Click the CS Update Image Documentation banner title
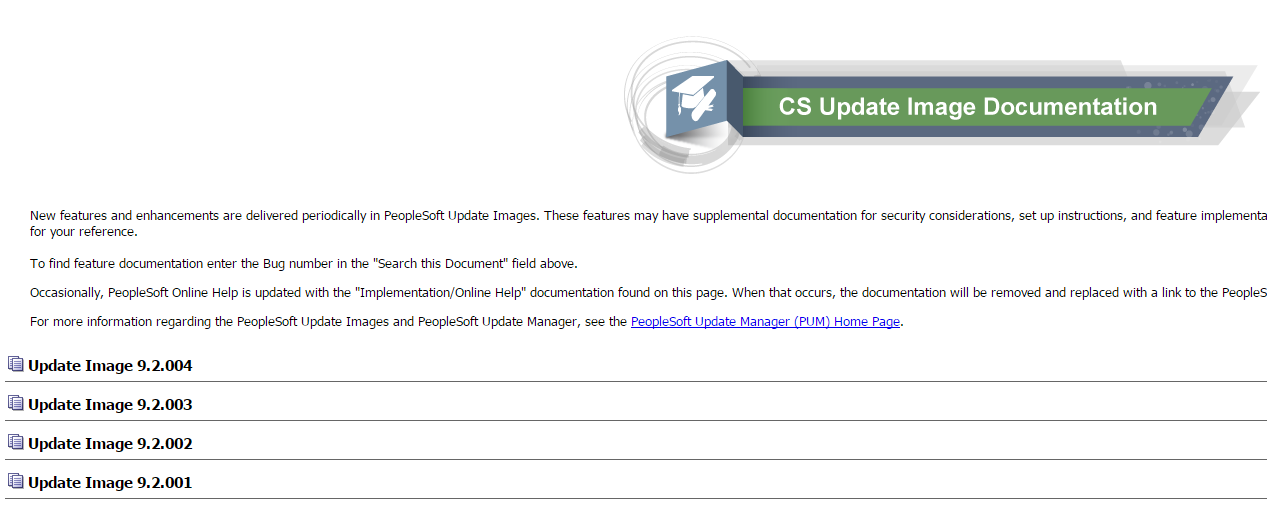Viewport: 1267px width, 509px height. click(967, 107)
